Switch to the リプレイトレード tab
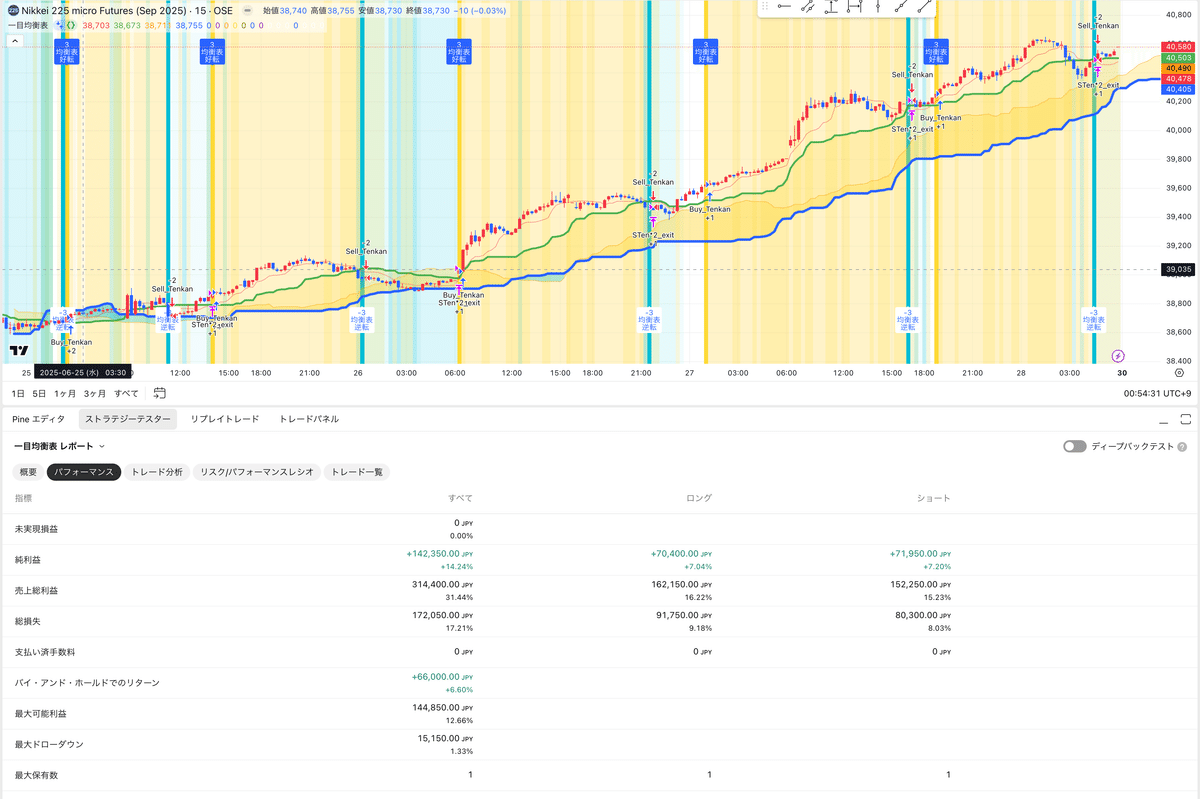 point(225,419)
